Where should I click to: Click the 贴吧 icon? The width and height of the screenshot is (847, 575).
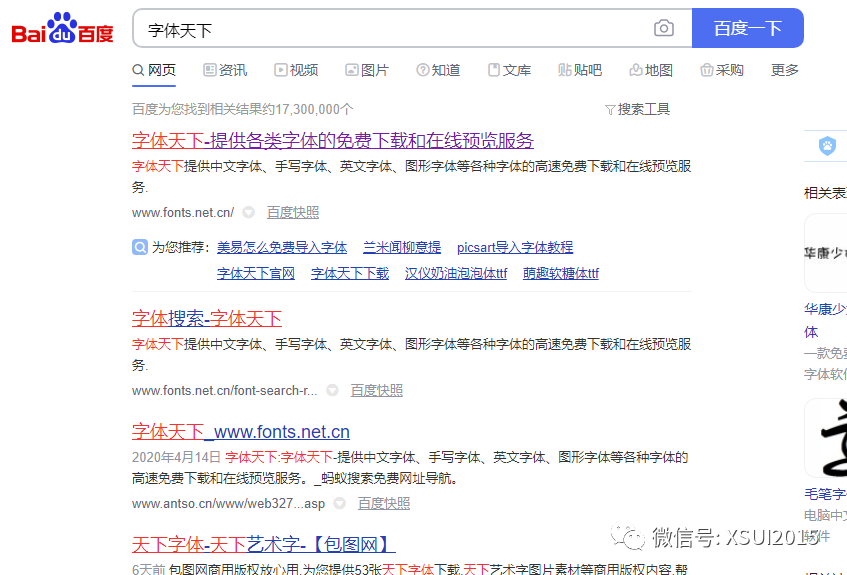coord(565,70)
